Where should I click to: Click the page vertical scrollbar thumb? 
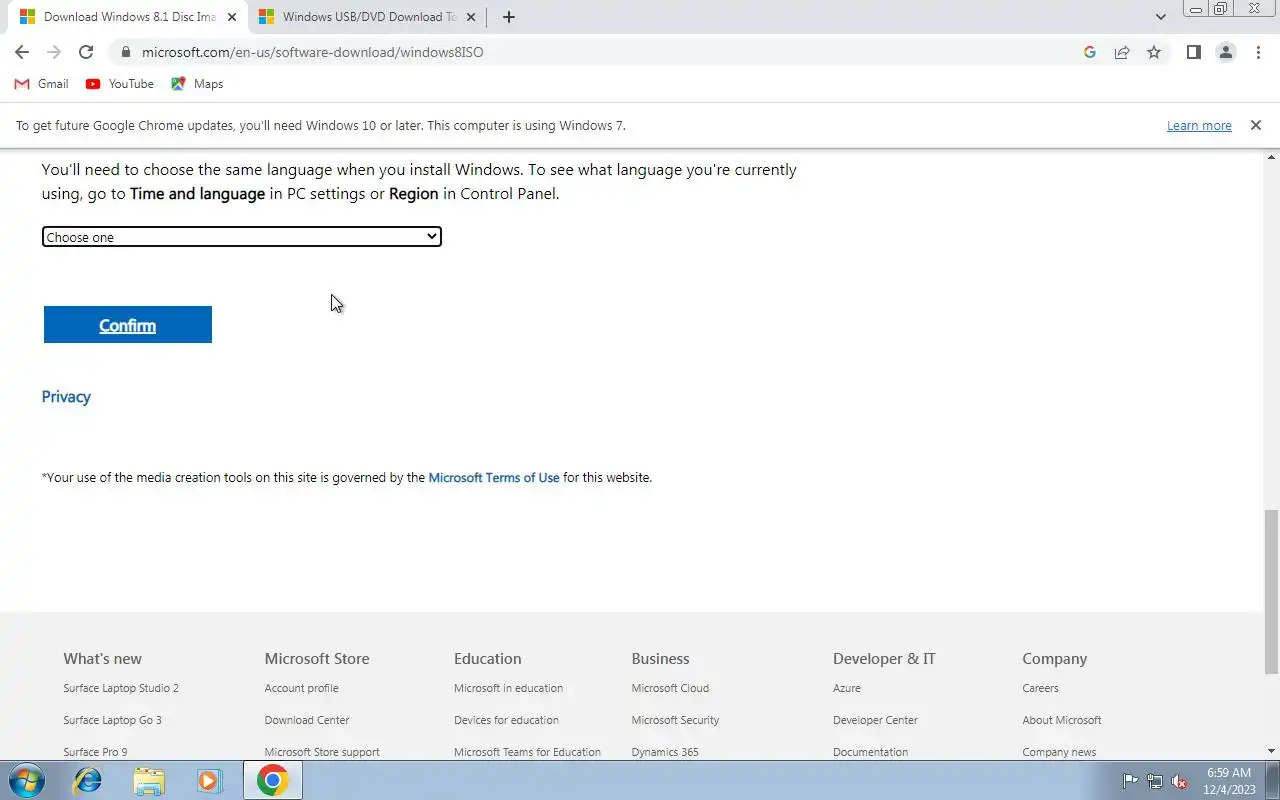[1272, 592]
